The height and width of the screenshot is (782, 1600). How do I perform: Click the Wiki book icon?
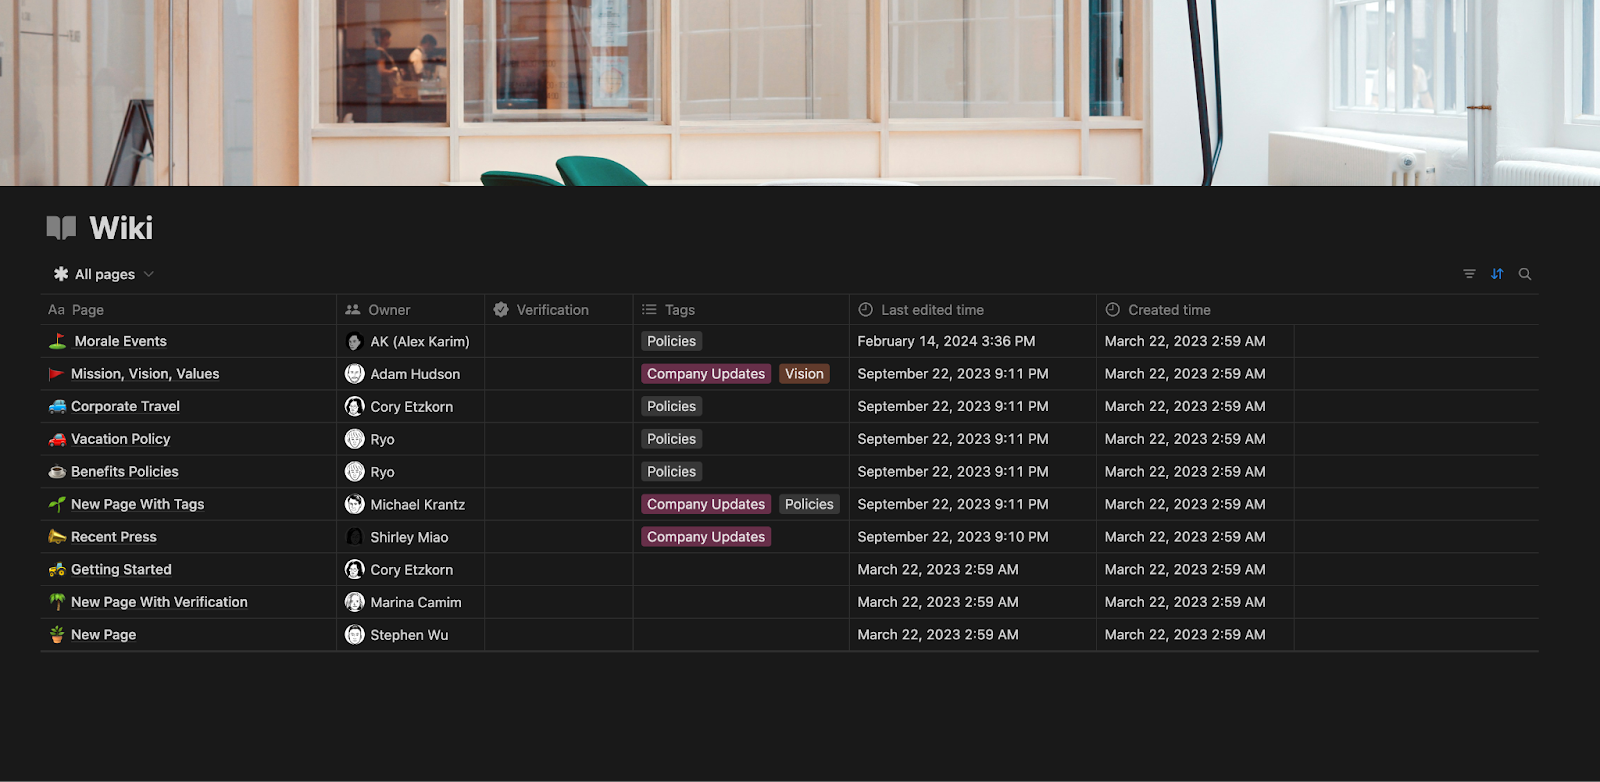[61, 228]
